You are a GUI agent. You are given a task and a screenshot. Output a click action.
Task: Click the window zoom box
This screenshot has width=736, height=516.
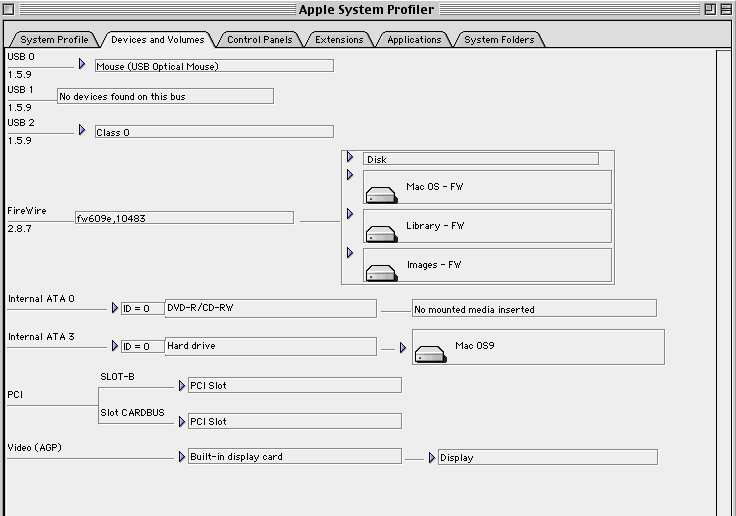710,9
